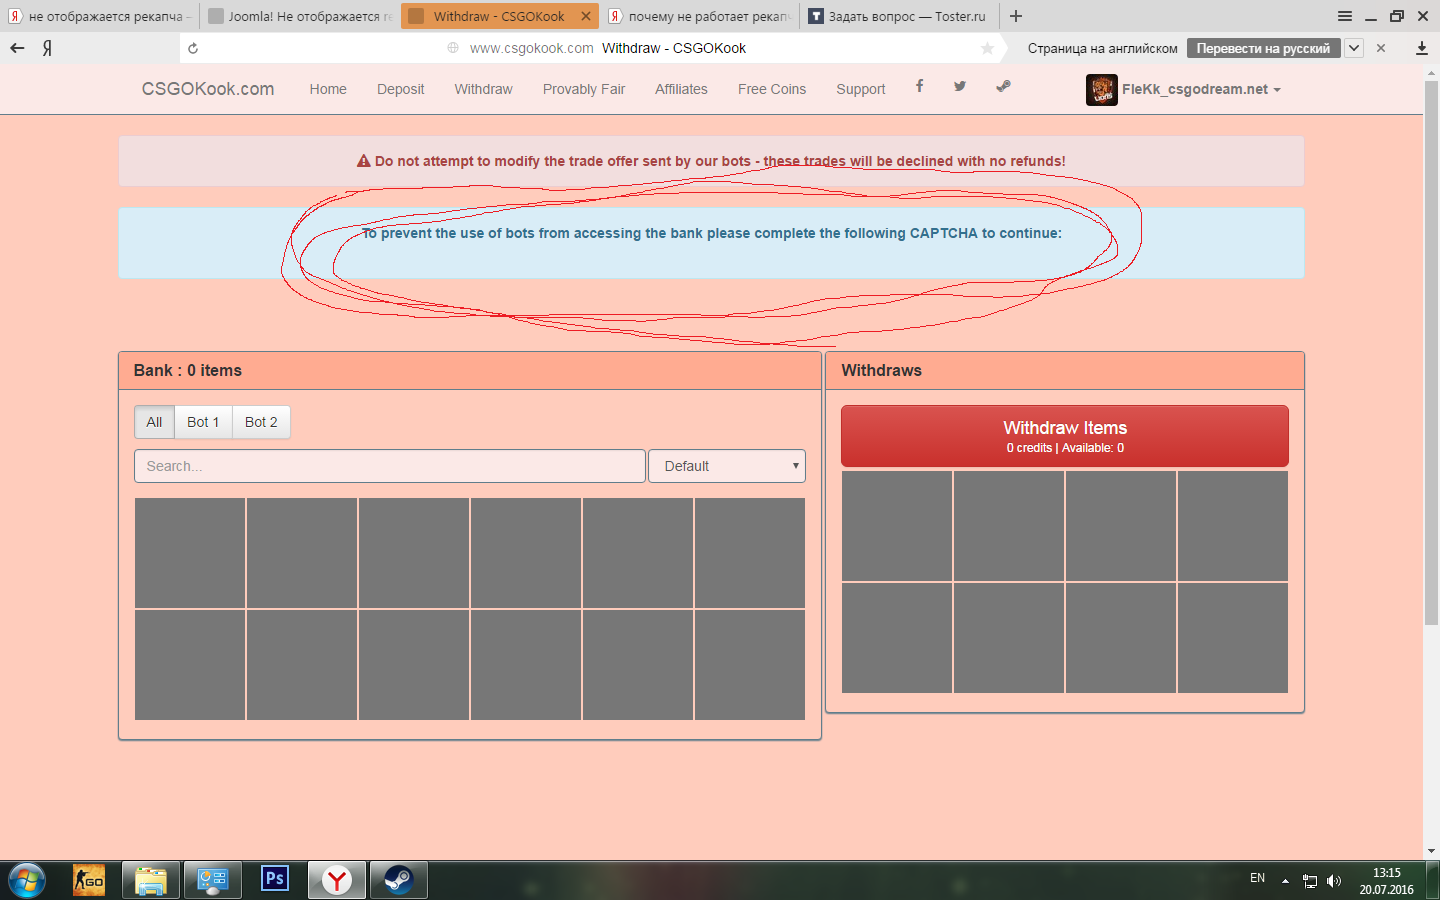Click the page vertical scrollbar

point(1431,353)
